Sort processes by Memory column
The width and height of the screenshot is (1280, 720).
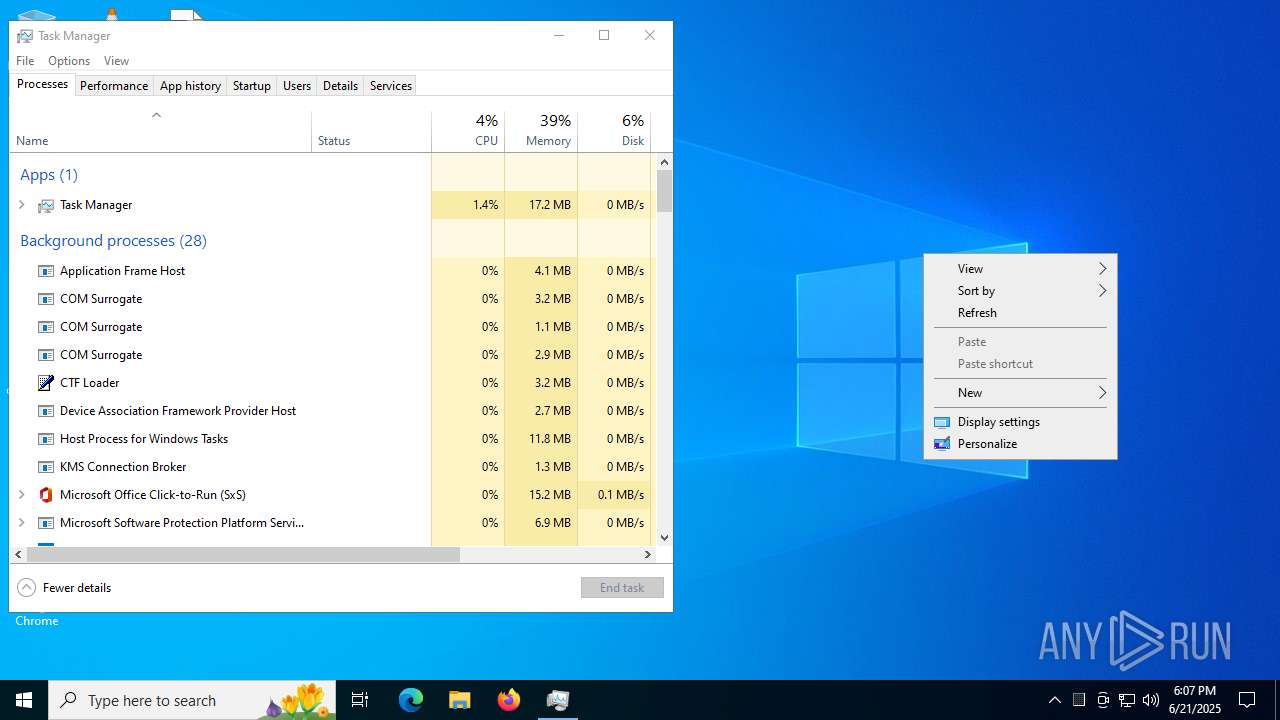click(541, 131)
